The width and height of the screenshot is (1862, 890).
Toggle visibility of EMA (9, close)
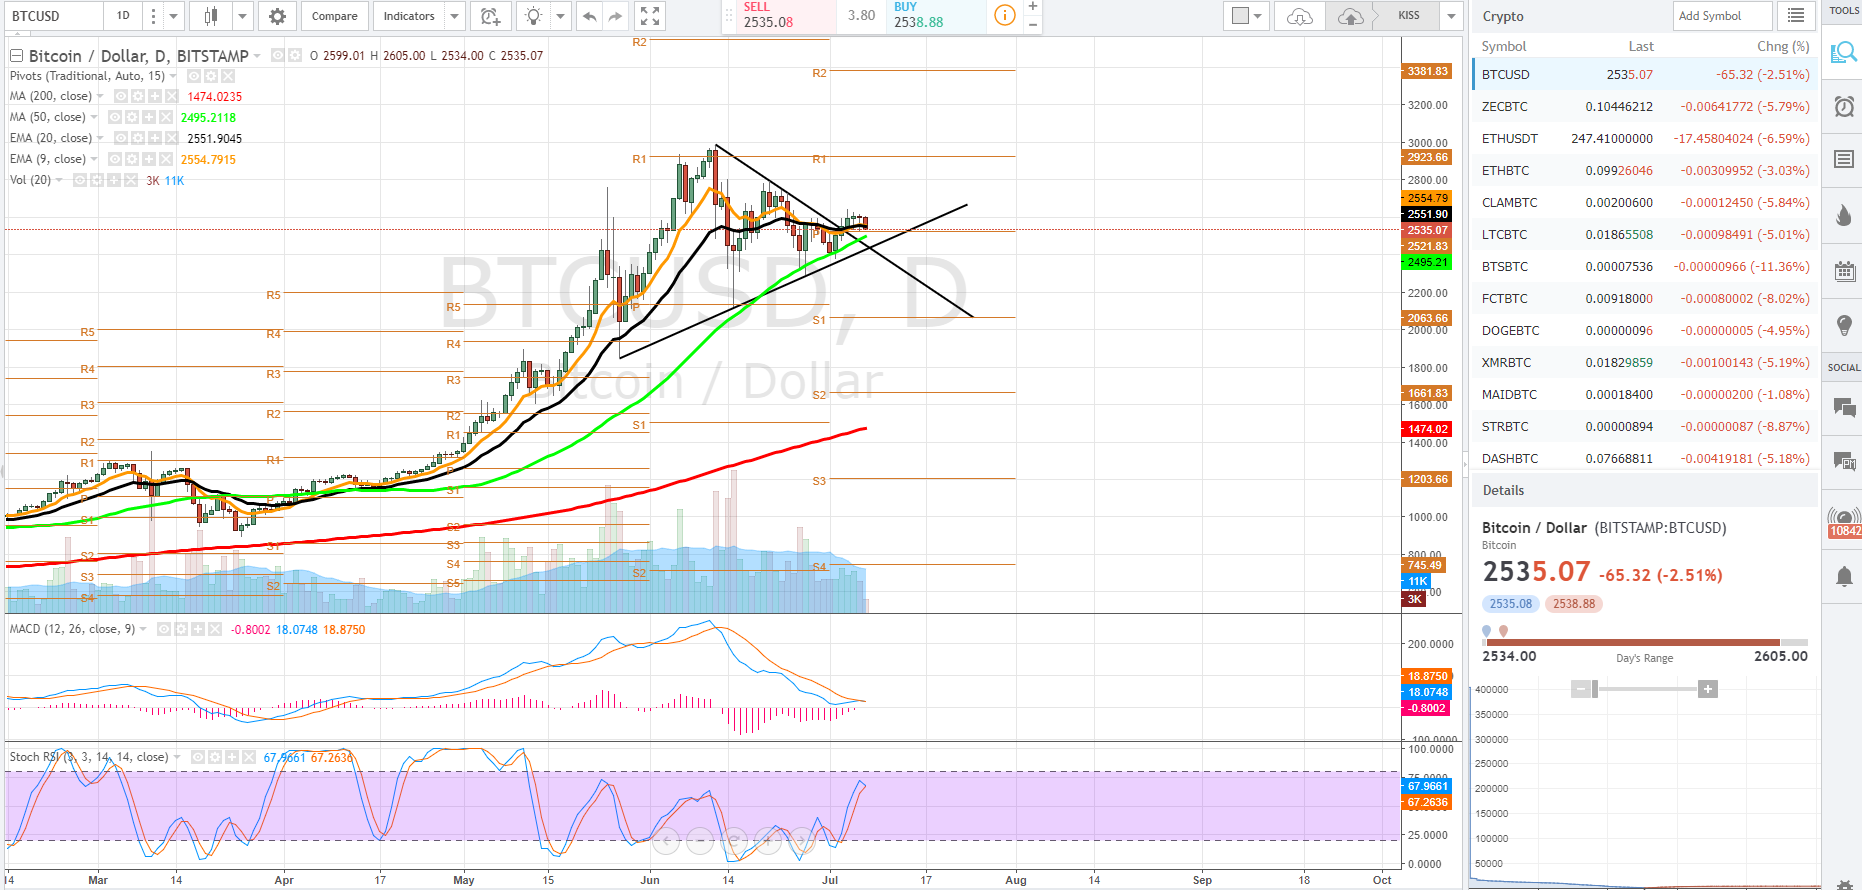tap(115, 159)
